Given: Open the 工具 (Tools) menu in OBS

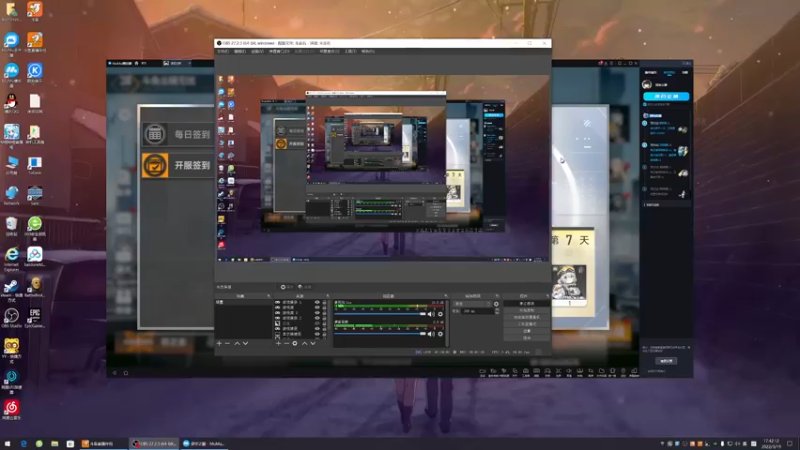Looking at the screenshot, I should pos(351,52).
